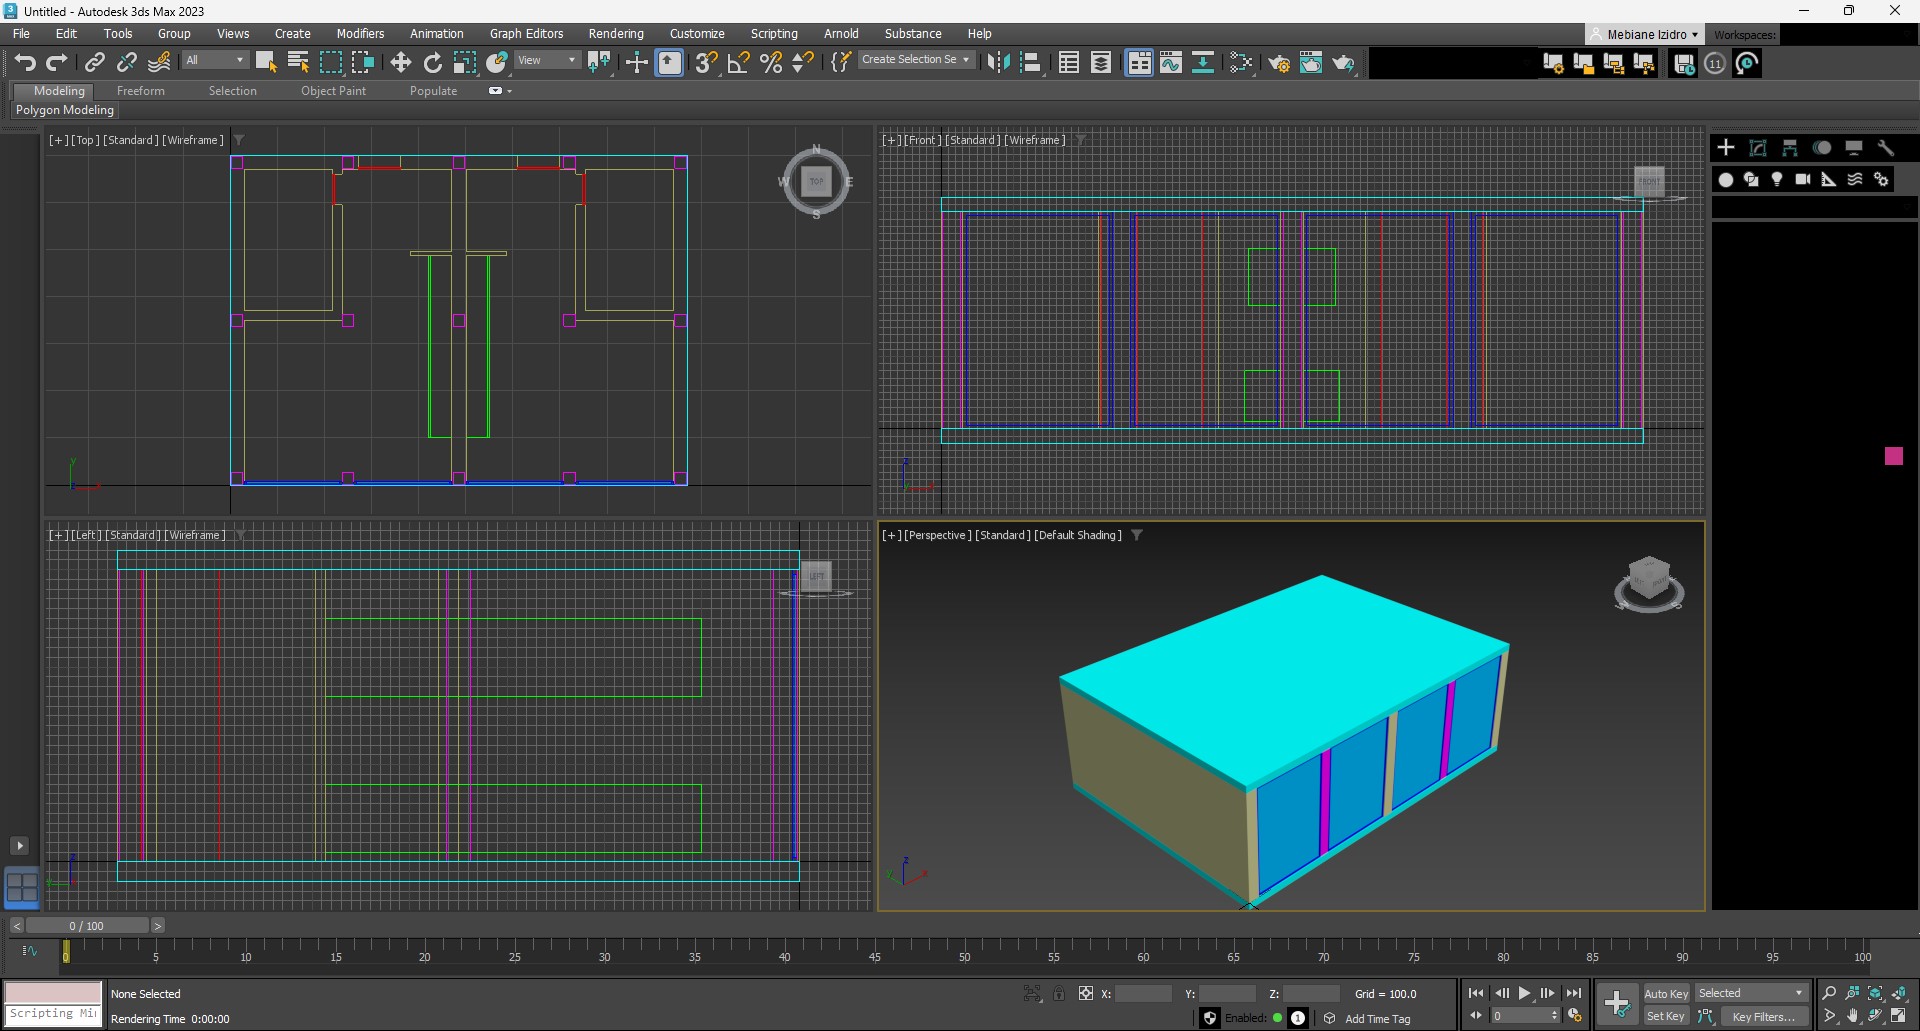Toggle Auto Key animation mode
Image resolution: width=1920 pixels, height=1031 pixels.
(x=1665, y=993)
